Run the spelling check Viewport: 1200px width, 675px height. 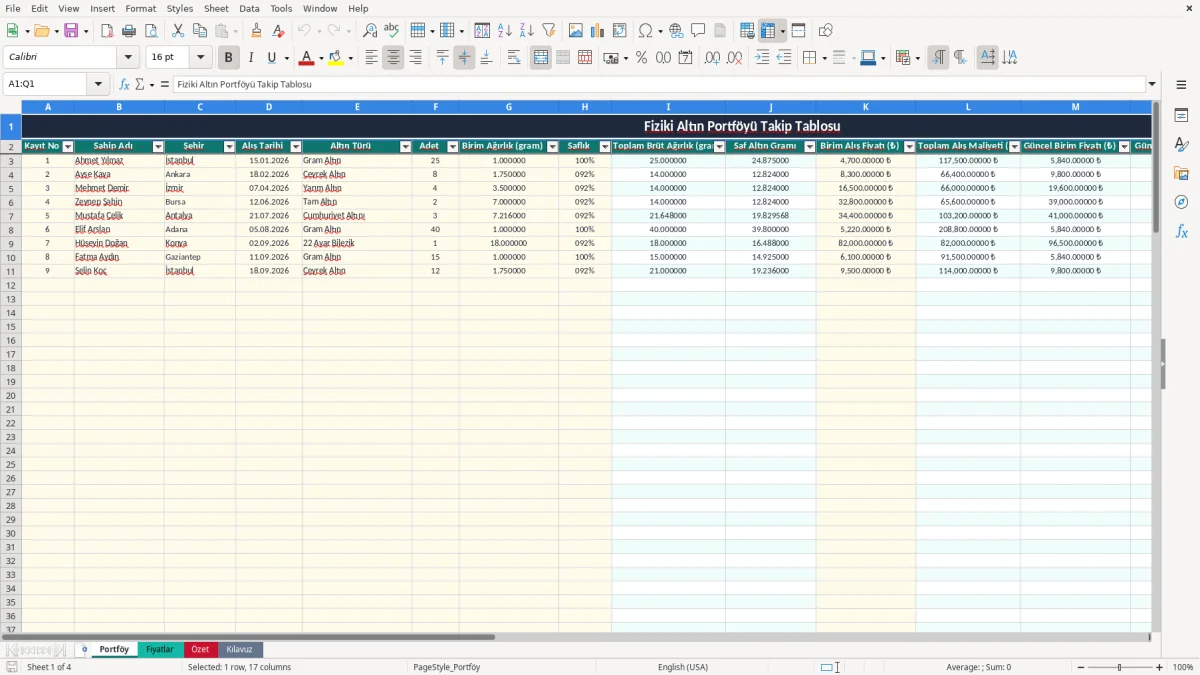(x=392, y=31)
